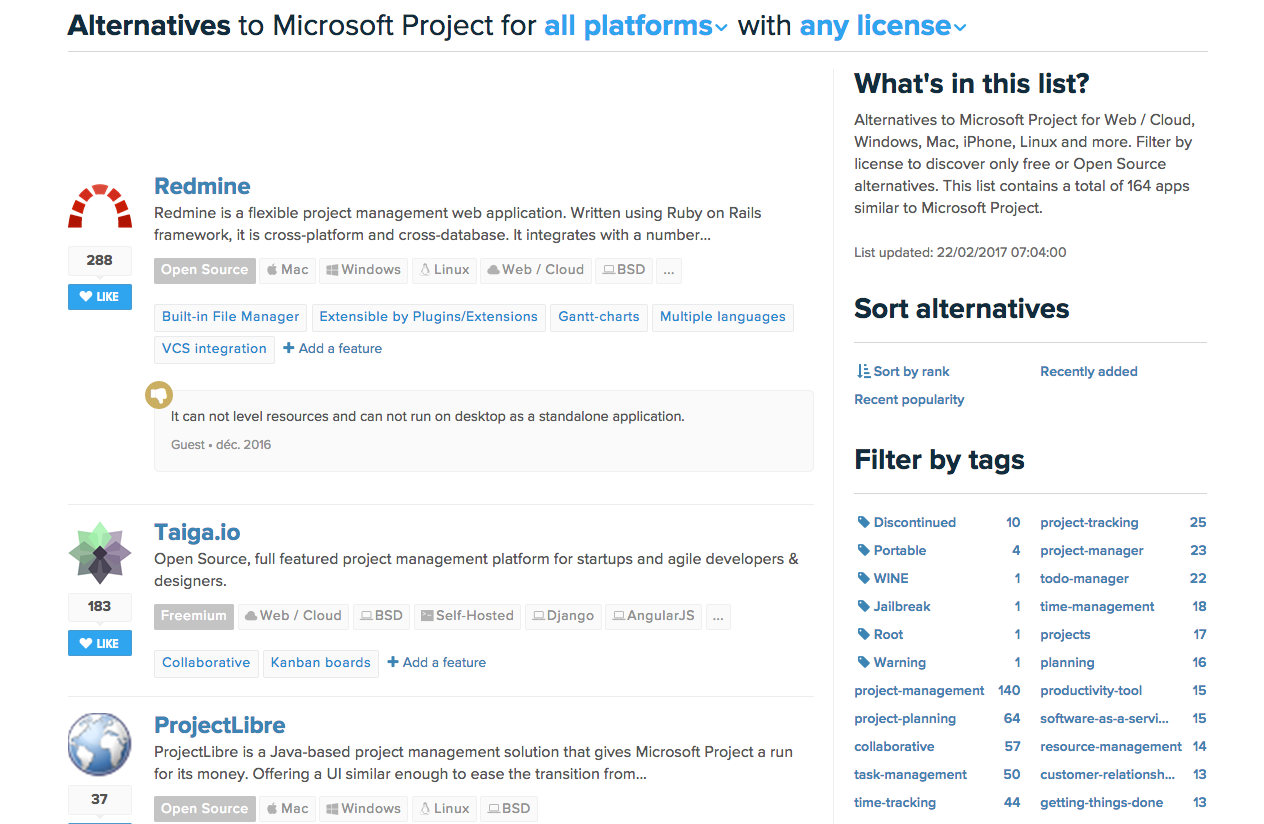The width and height of the screenshot is (1264, 824).
Task: Click the ProjectLibre globe icon
Action: click(x=100, y=745)
